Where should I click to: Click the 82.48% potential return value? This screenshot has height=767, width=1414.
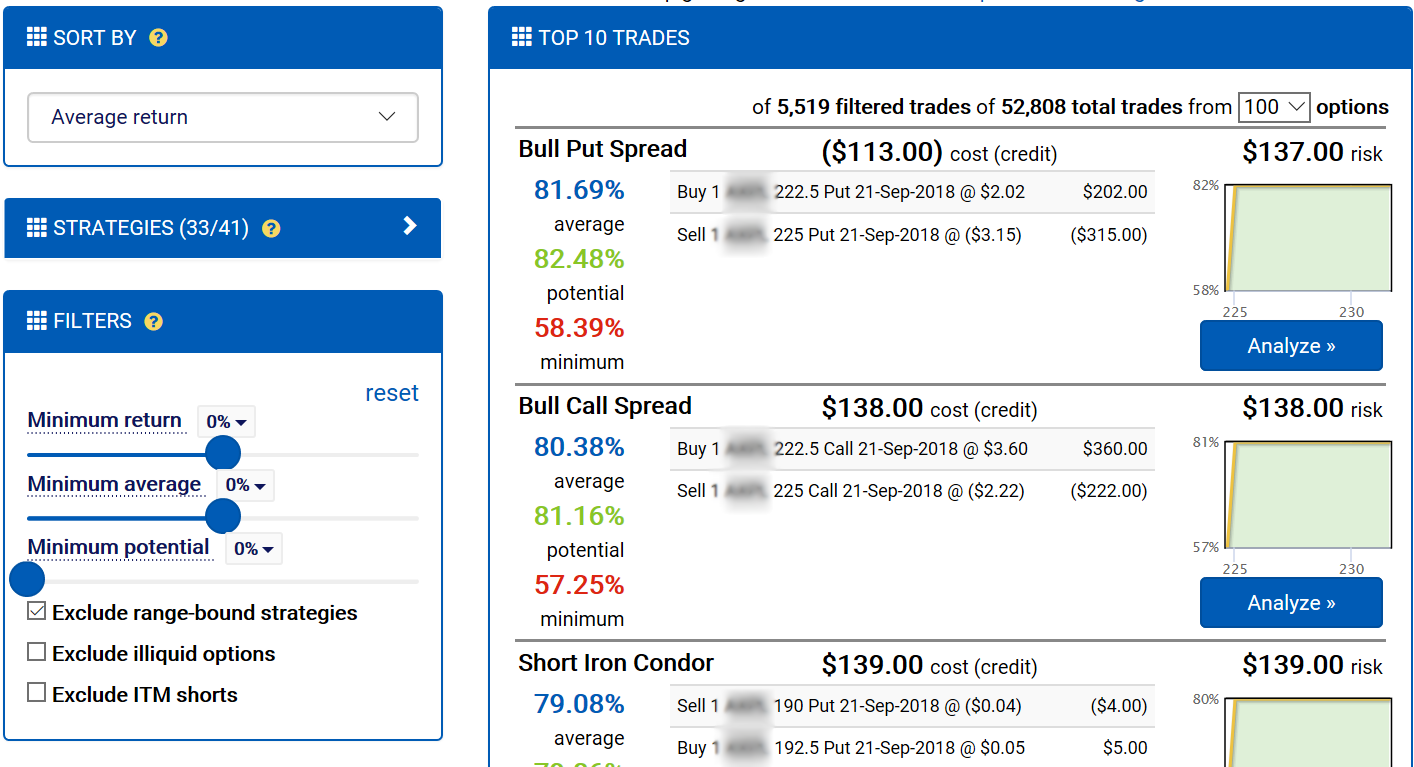pos(579,259)
